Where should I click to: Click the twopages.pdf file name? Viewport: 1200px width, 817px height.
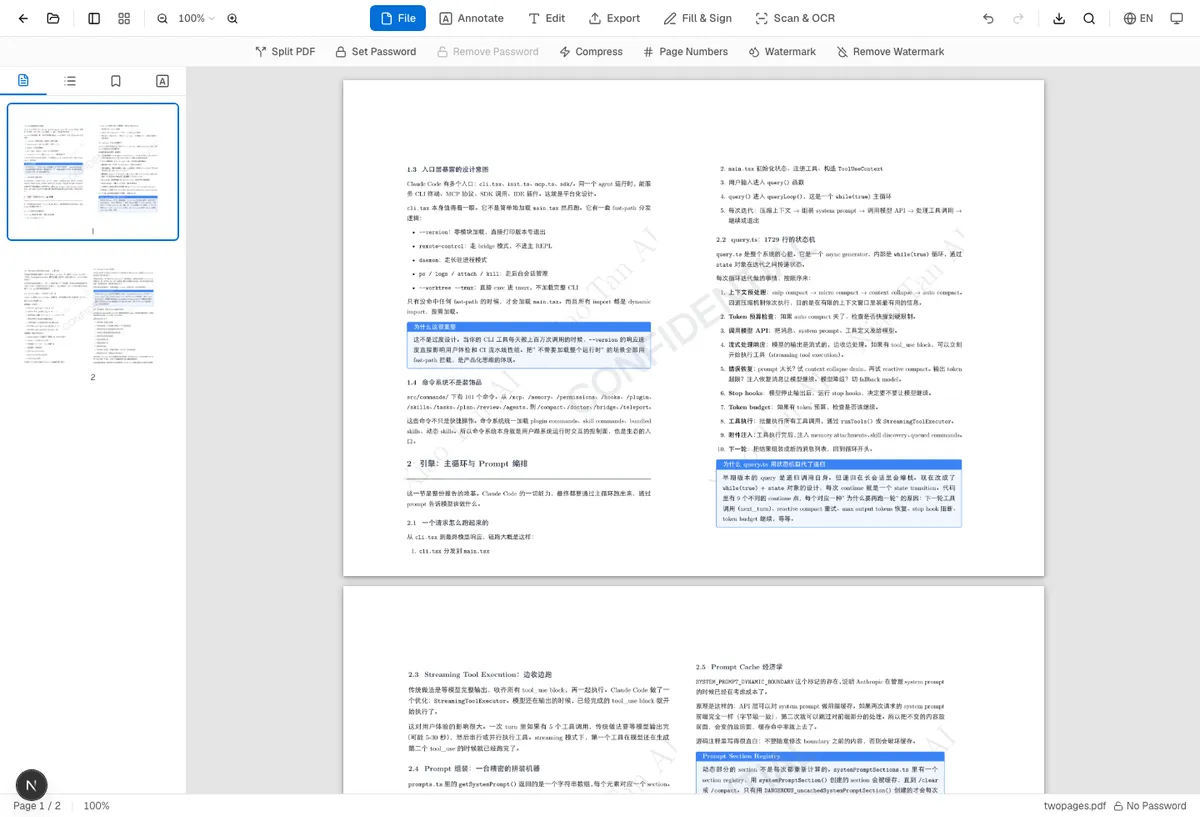[x=1074, y=806]
